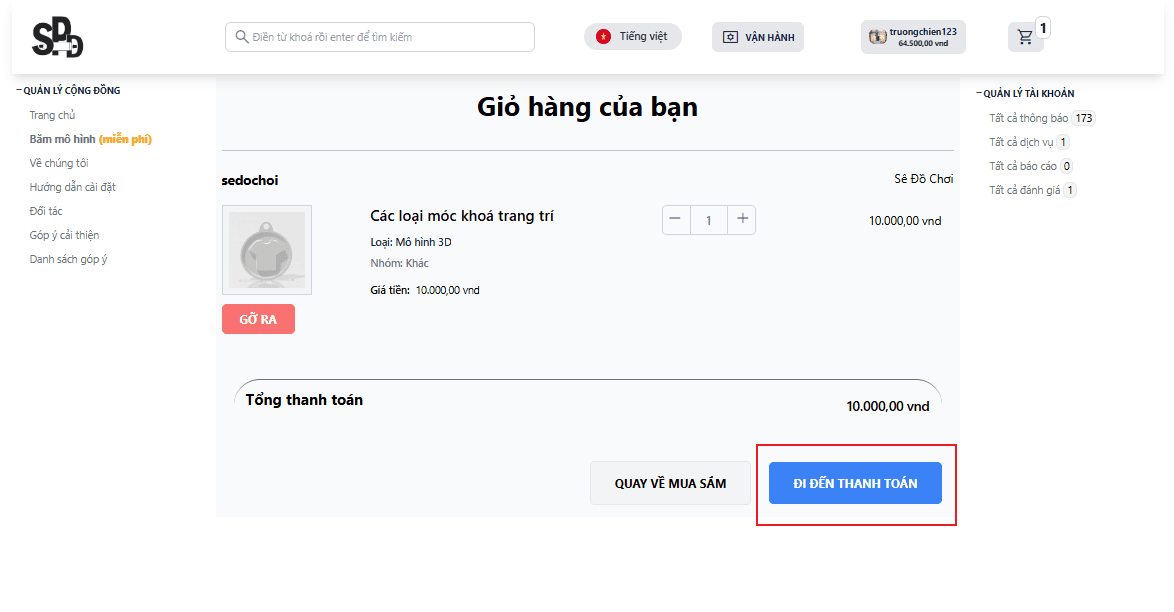Open Băm mô hình (miễn phí)
The height and width of the screenshot is (612, 1174).
tap(90, 139)
